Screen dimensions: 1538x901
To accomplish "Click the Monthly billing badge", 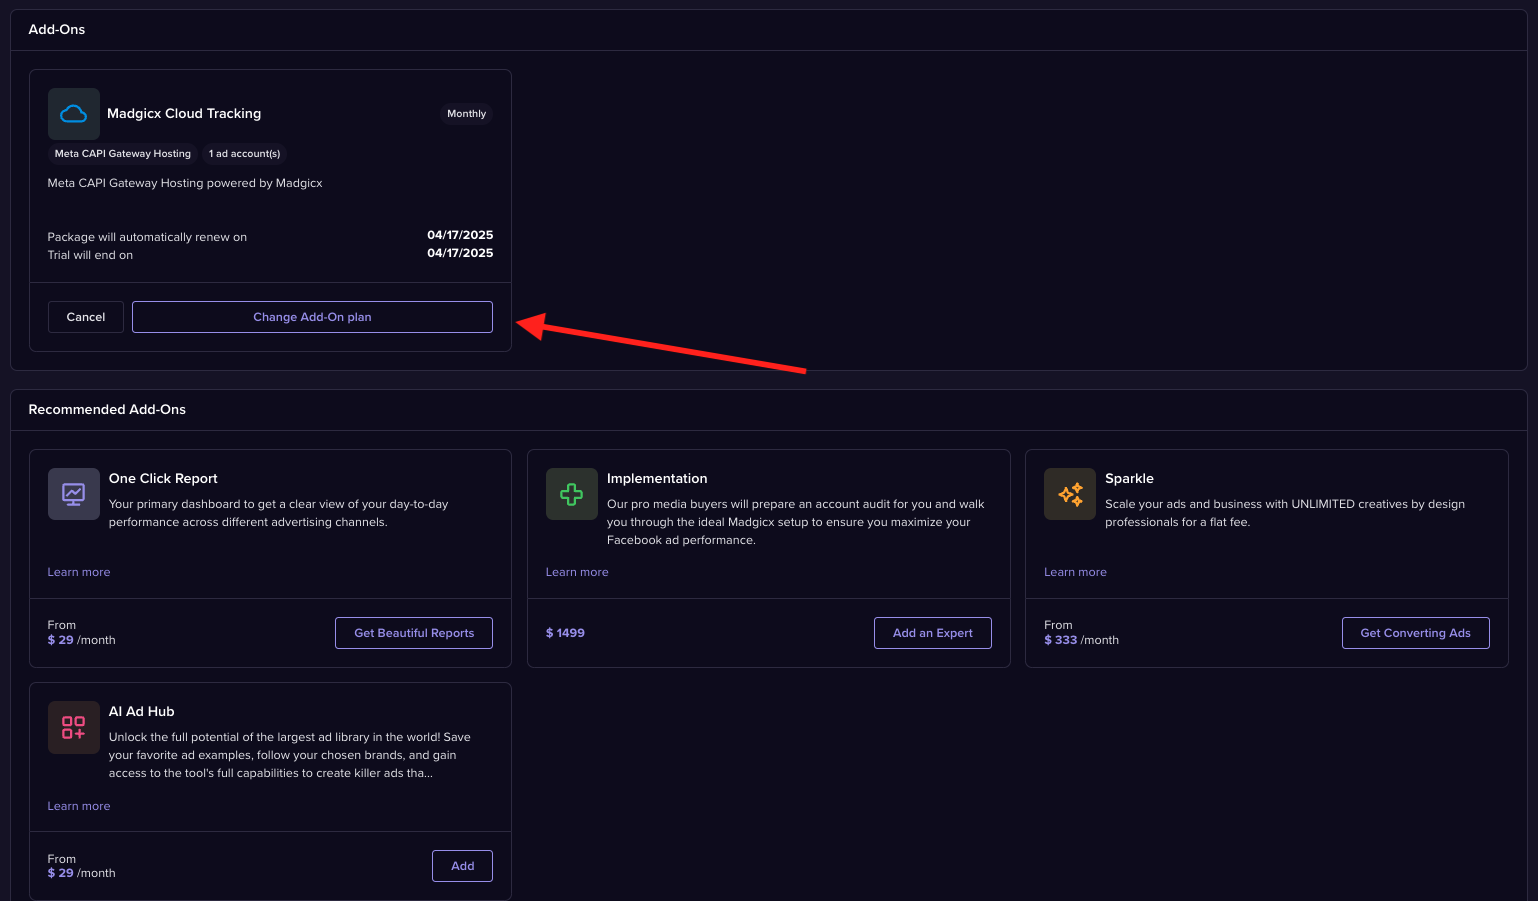I will pos(467,114).
